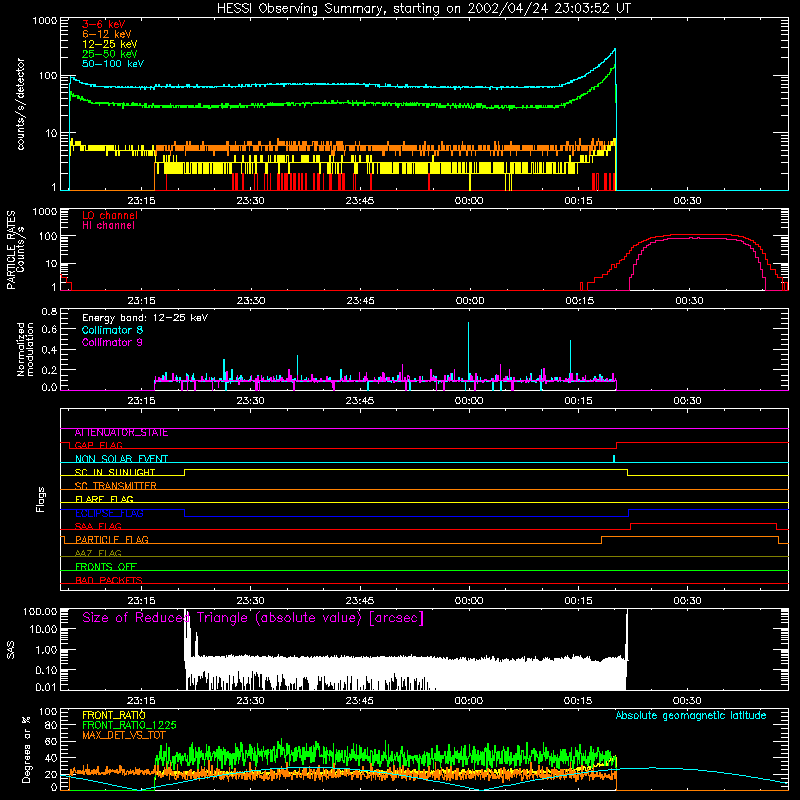Screen dimensions: 800x800
Task: Click the Normalized modulation axis label
Action: pyautogui.click(x=25, y=349)
